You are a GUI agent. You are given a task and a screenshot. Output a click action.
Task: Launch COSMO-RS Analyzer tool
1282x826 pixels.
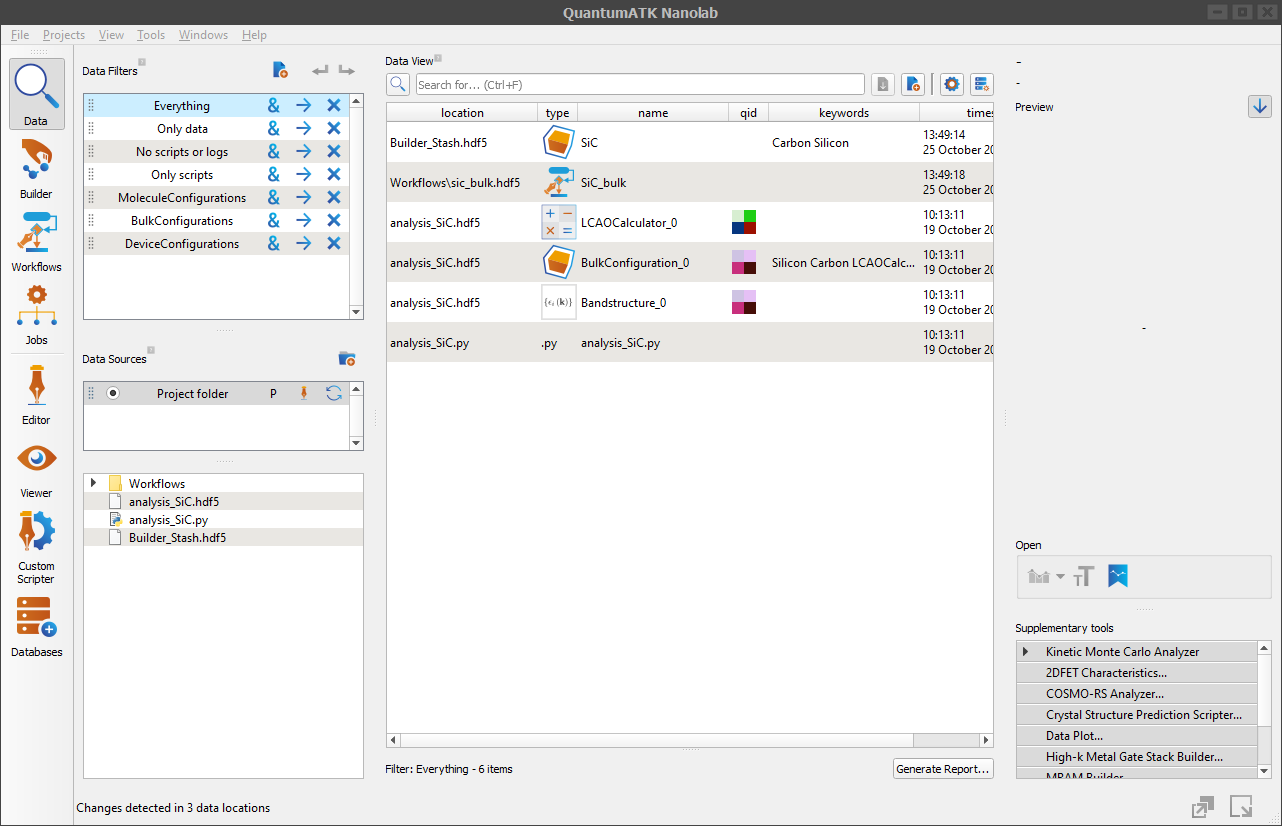click(x=1137, y=694)
